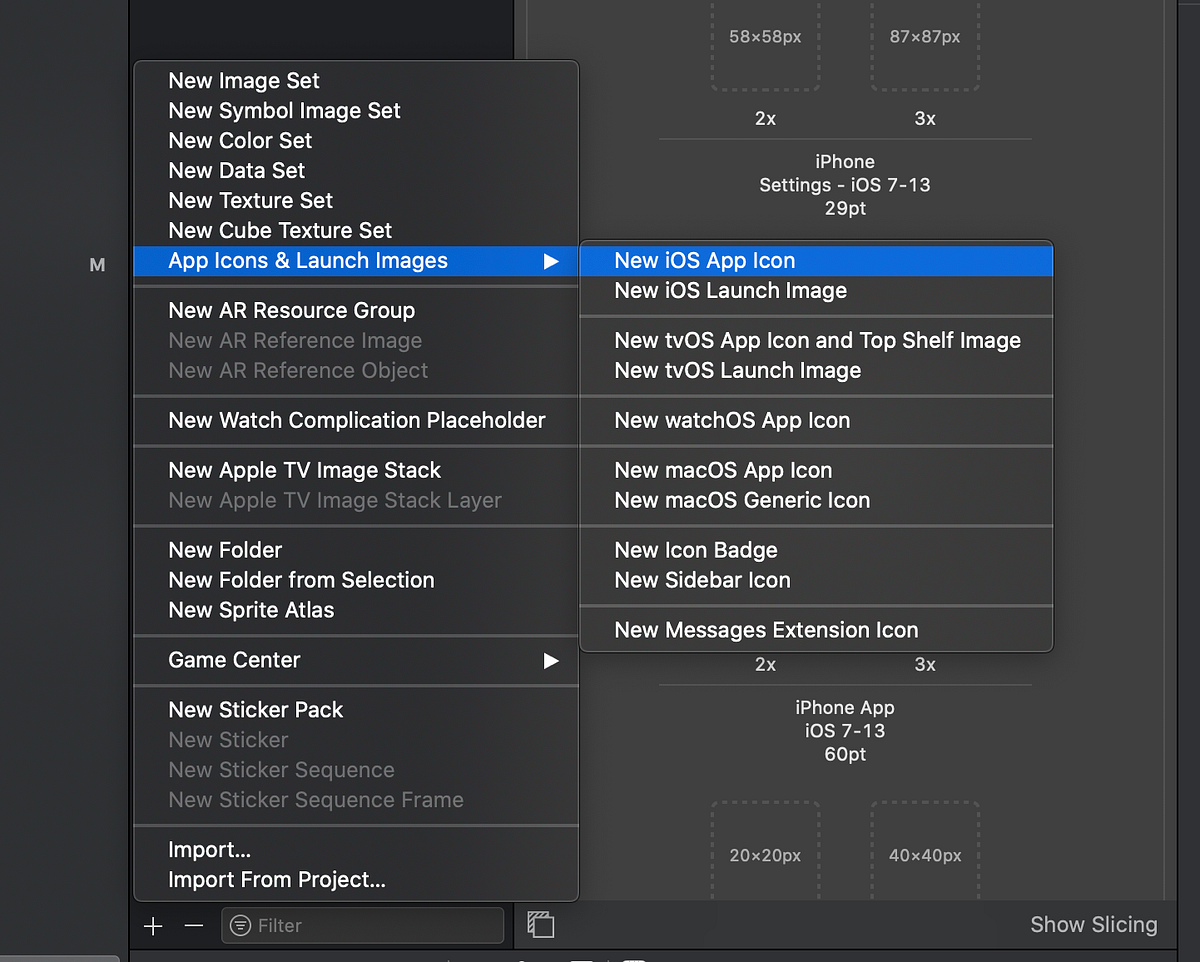Image resolution: width=1200 pixels, height=962 pixels.
Task: Select Import From Project...
Action: click(278, 879)
